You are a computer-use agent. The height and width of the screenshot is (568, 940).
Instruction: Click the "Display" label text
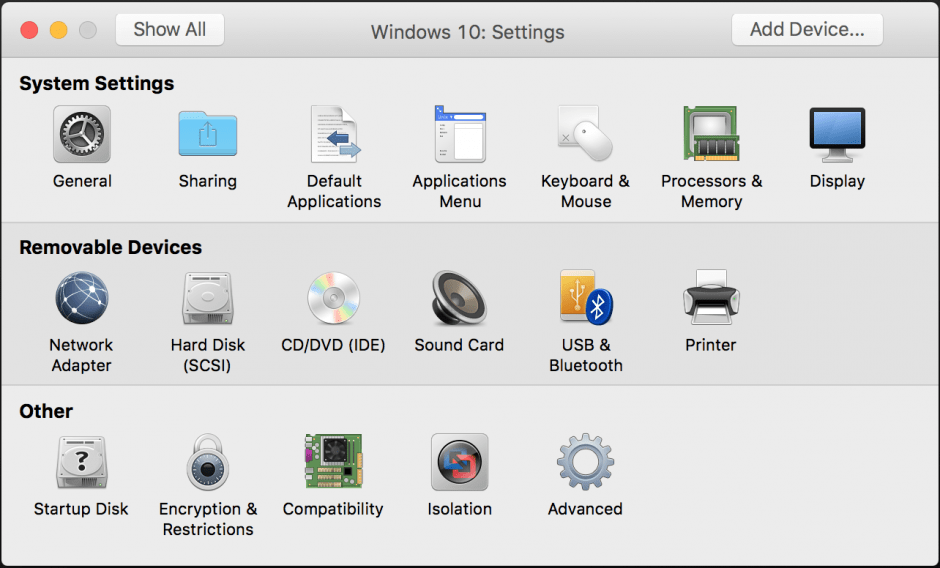pyautogui.click(x=837, y=181)
